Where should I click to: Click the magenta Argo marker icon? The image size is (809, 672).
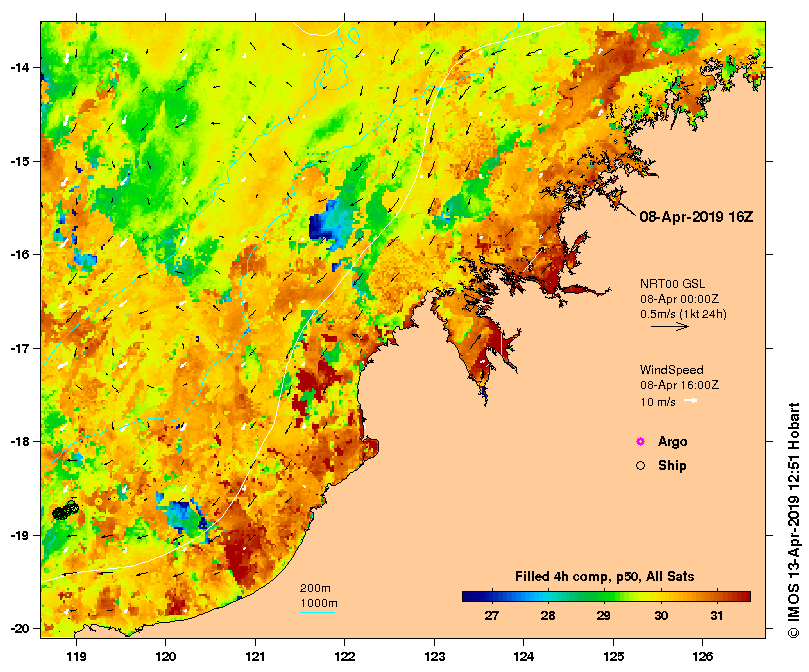[x=640, y=441]
